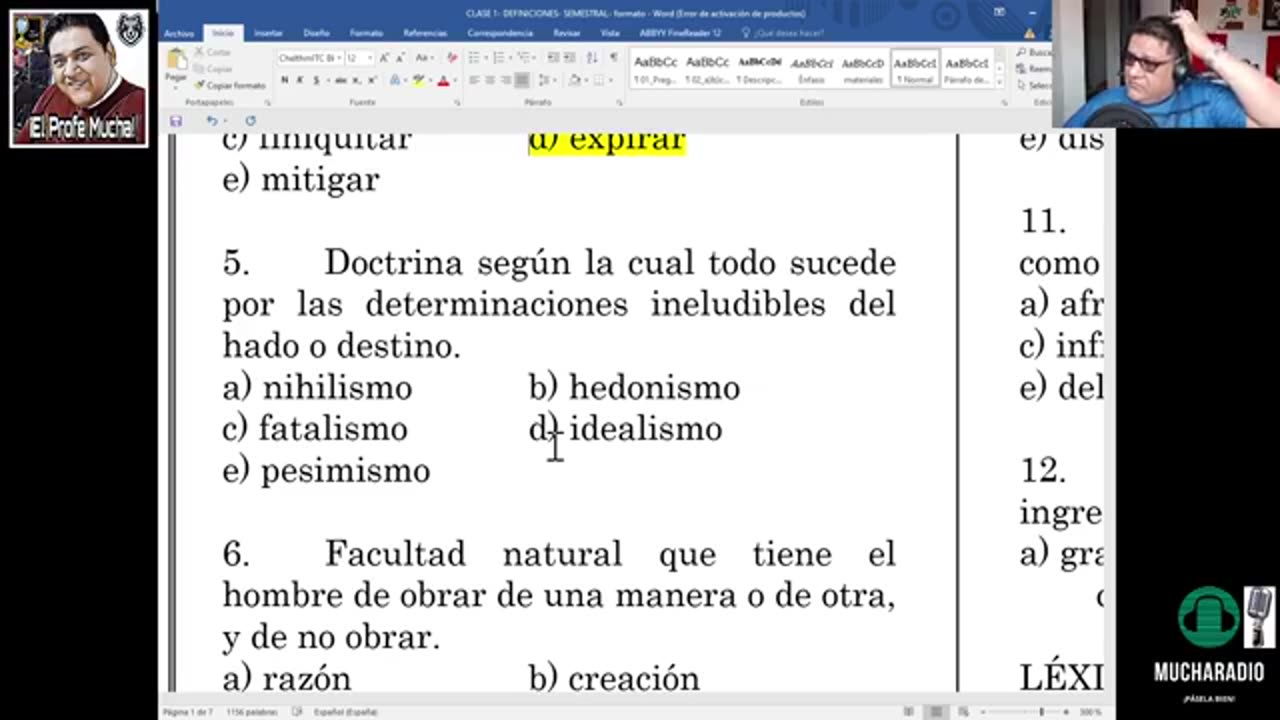Save document using quick access disk icon
1280x720 pixels.
[176, 121]
